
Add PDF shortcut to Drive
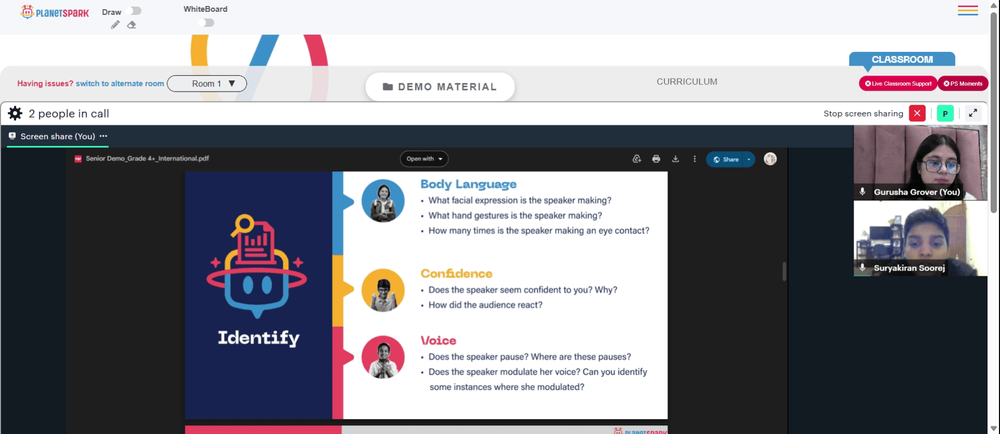click(x=636, y=159)
